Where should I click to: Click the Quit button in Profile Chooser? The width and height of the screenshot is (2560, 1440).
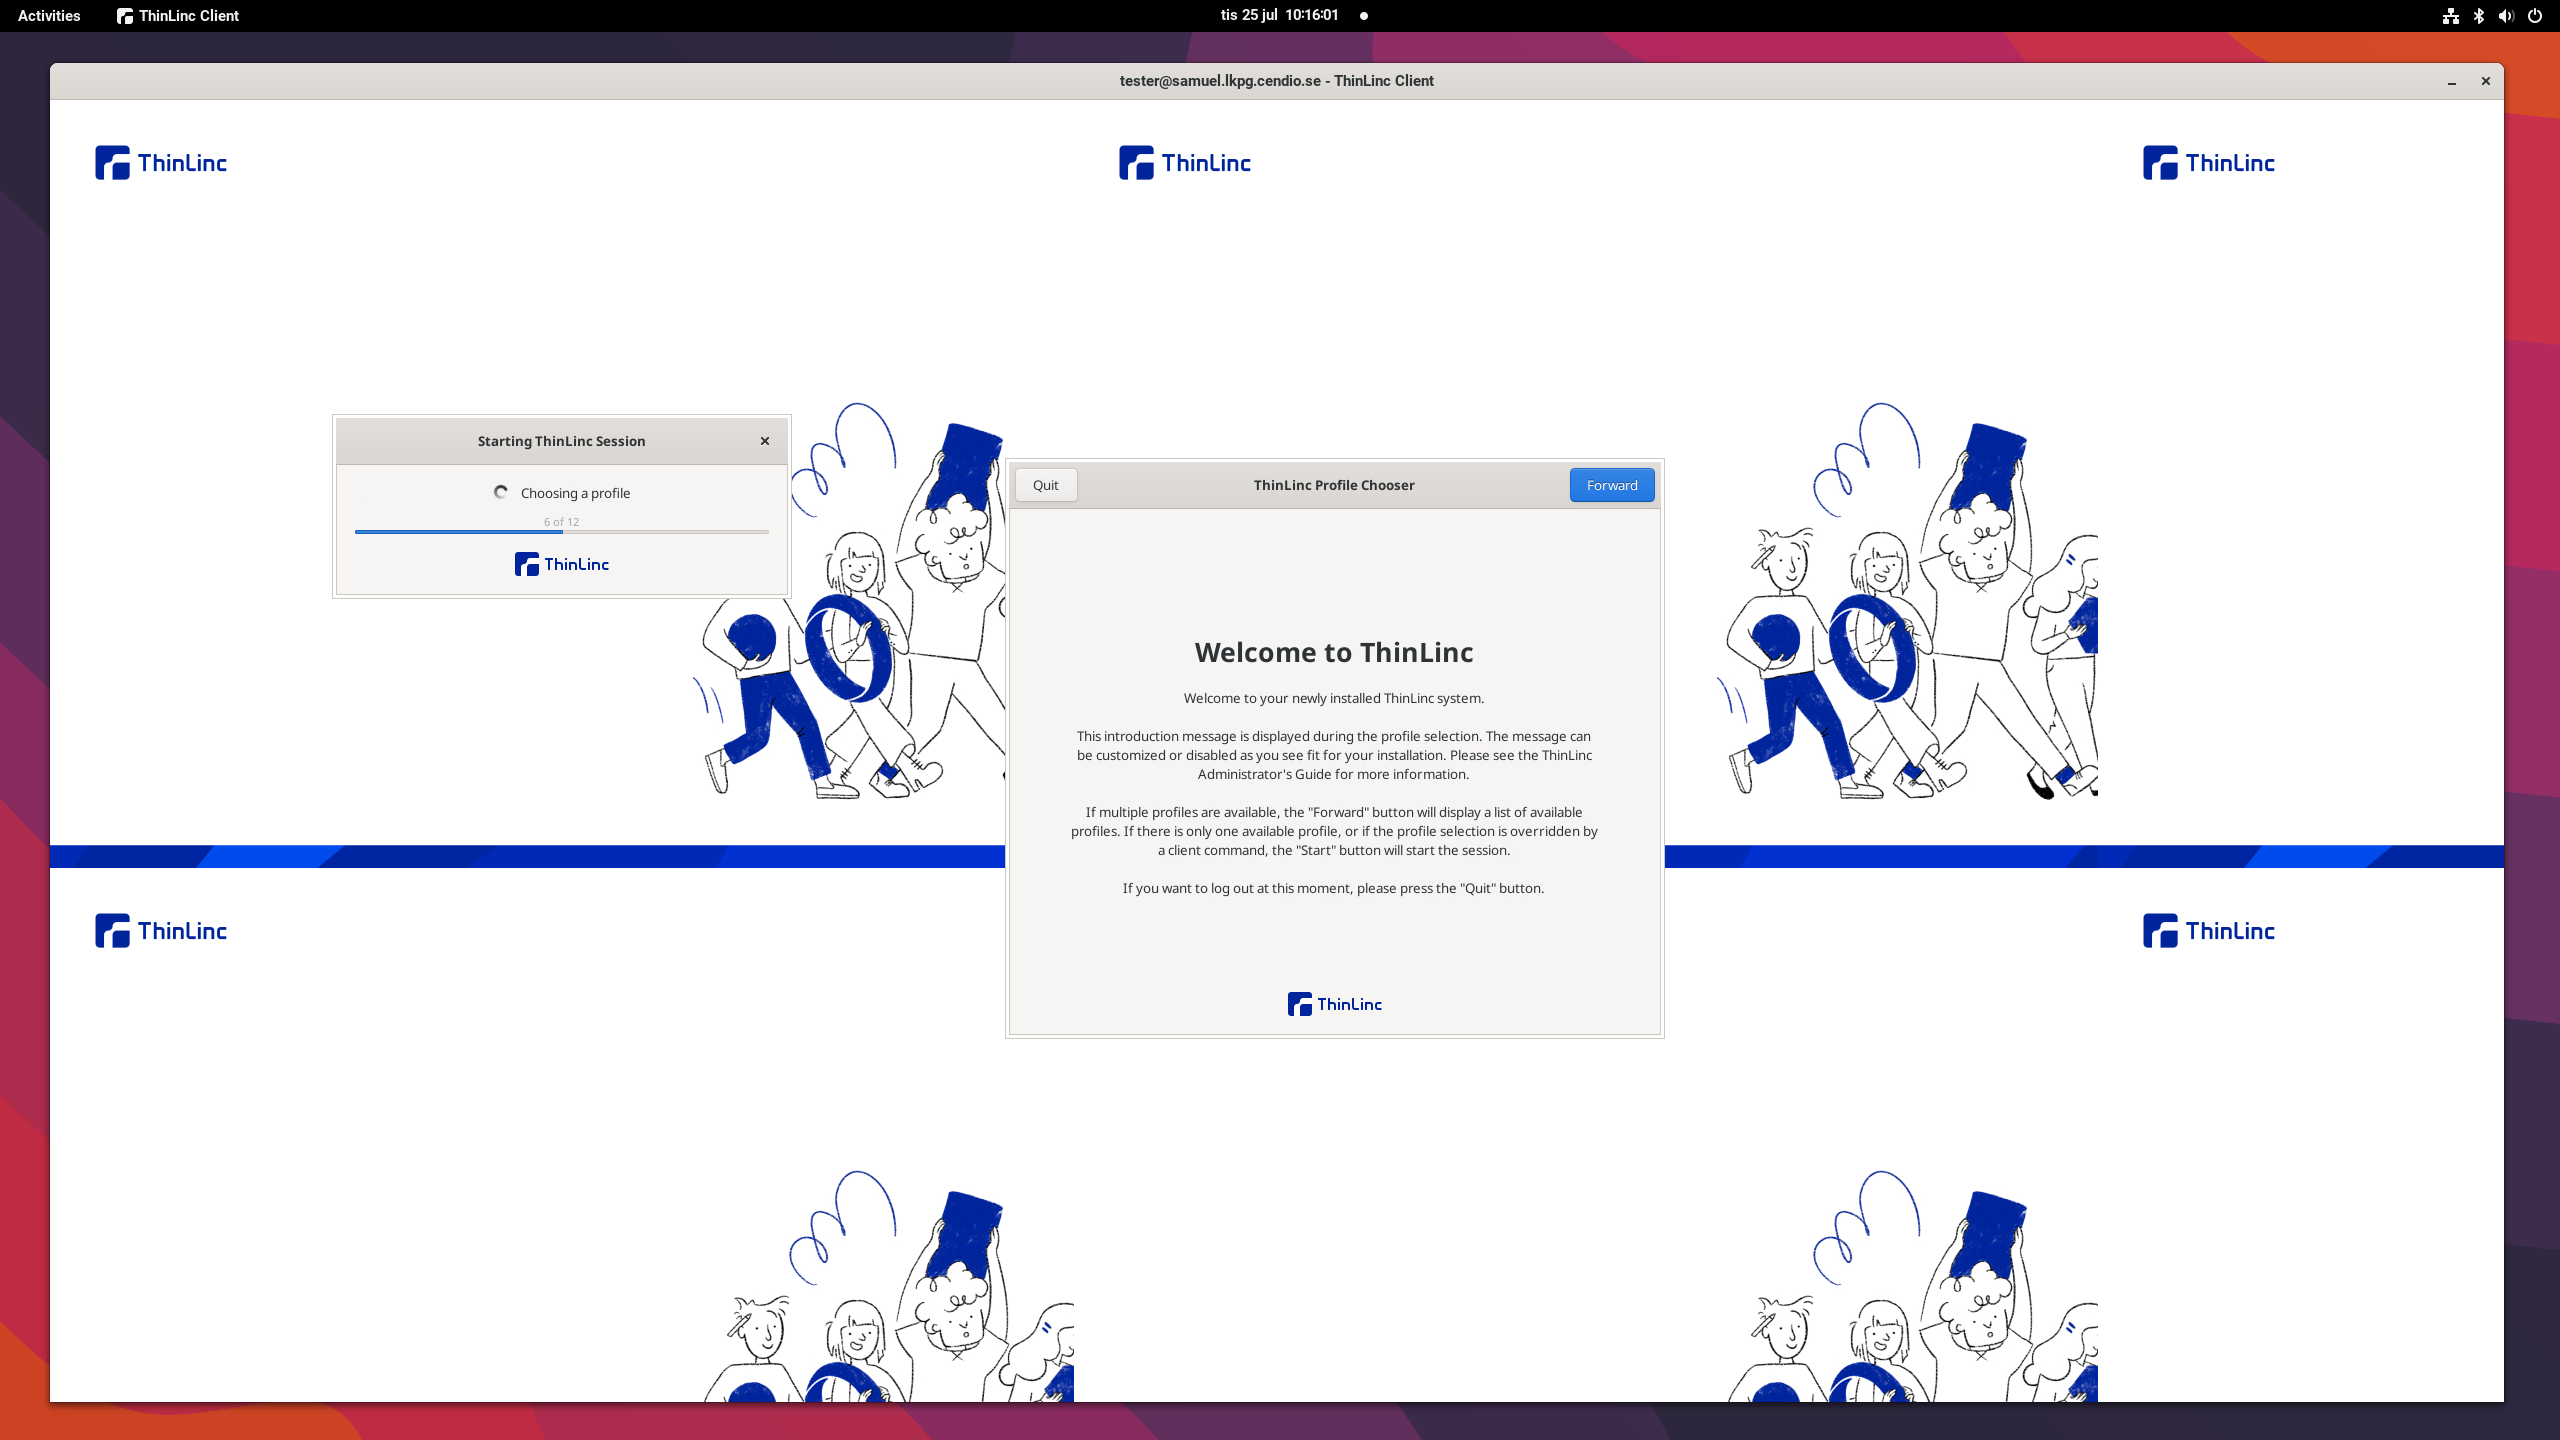[1046, 485]
